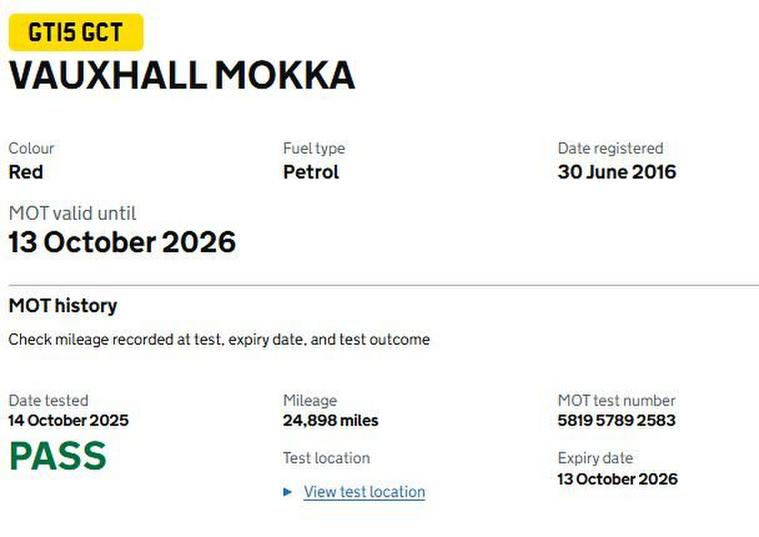Screen dimensions: 759x537
Task: Open the View test location link
Action: [x=364, y=492]
